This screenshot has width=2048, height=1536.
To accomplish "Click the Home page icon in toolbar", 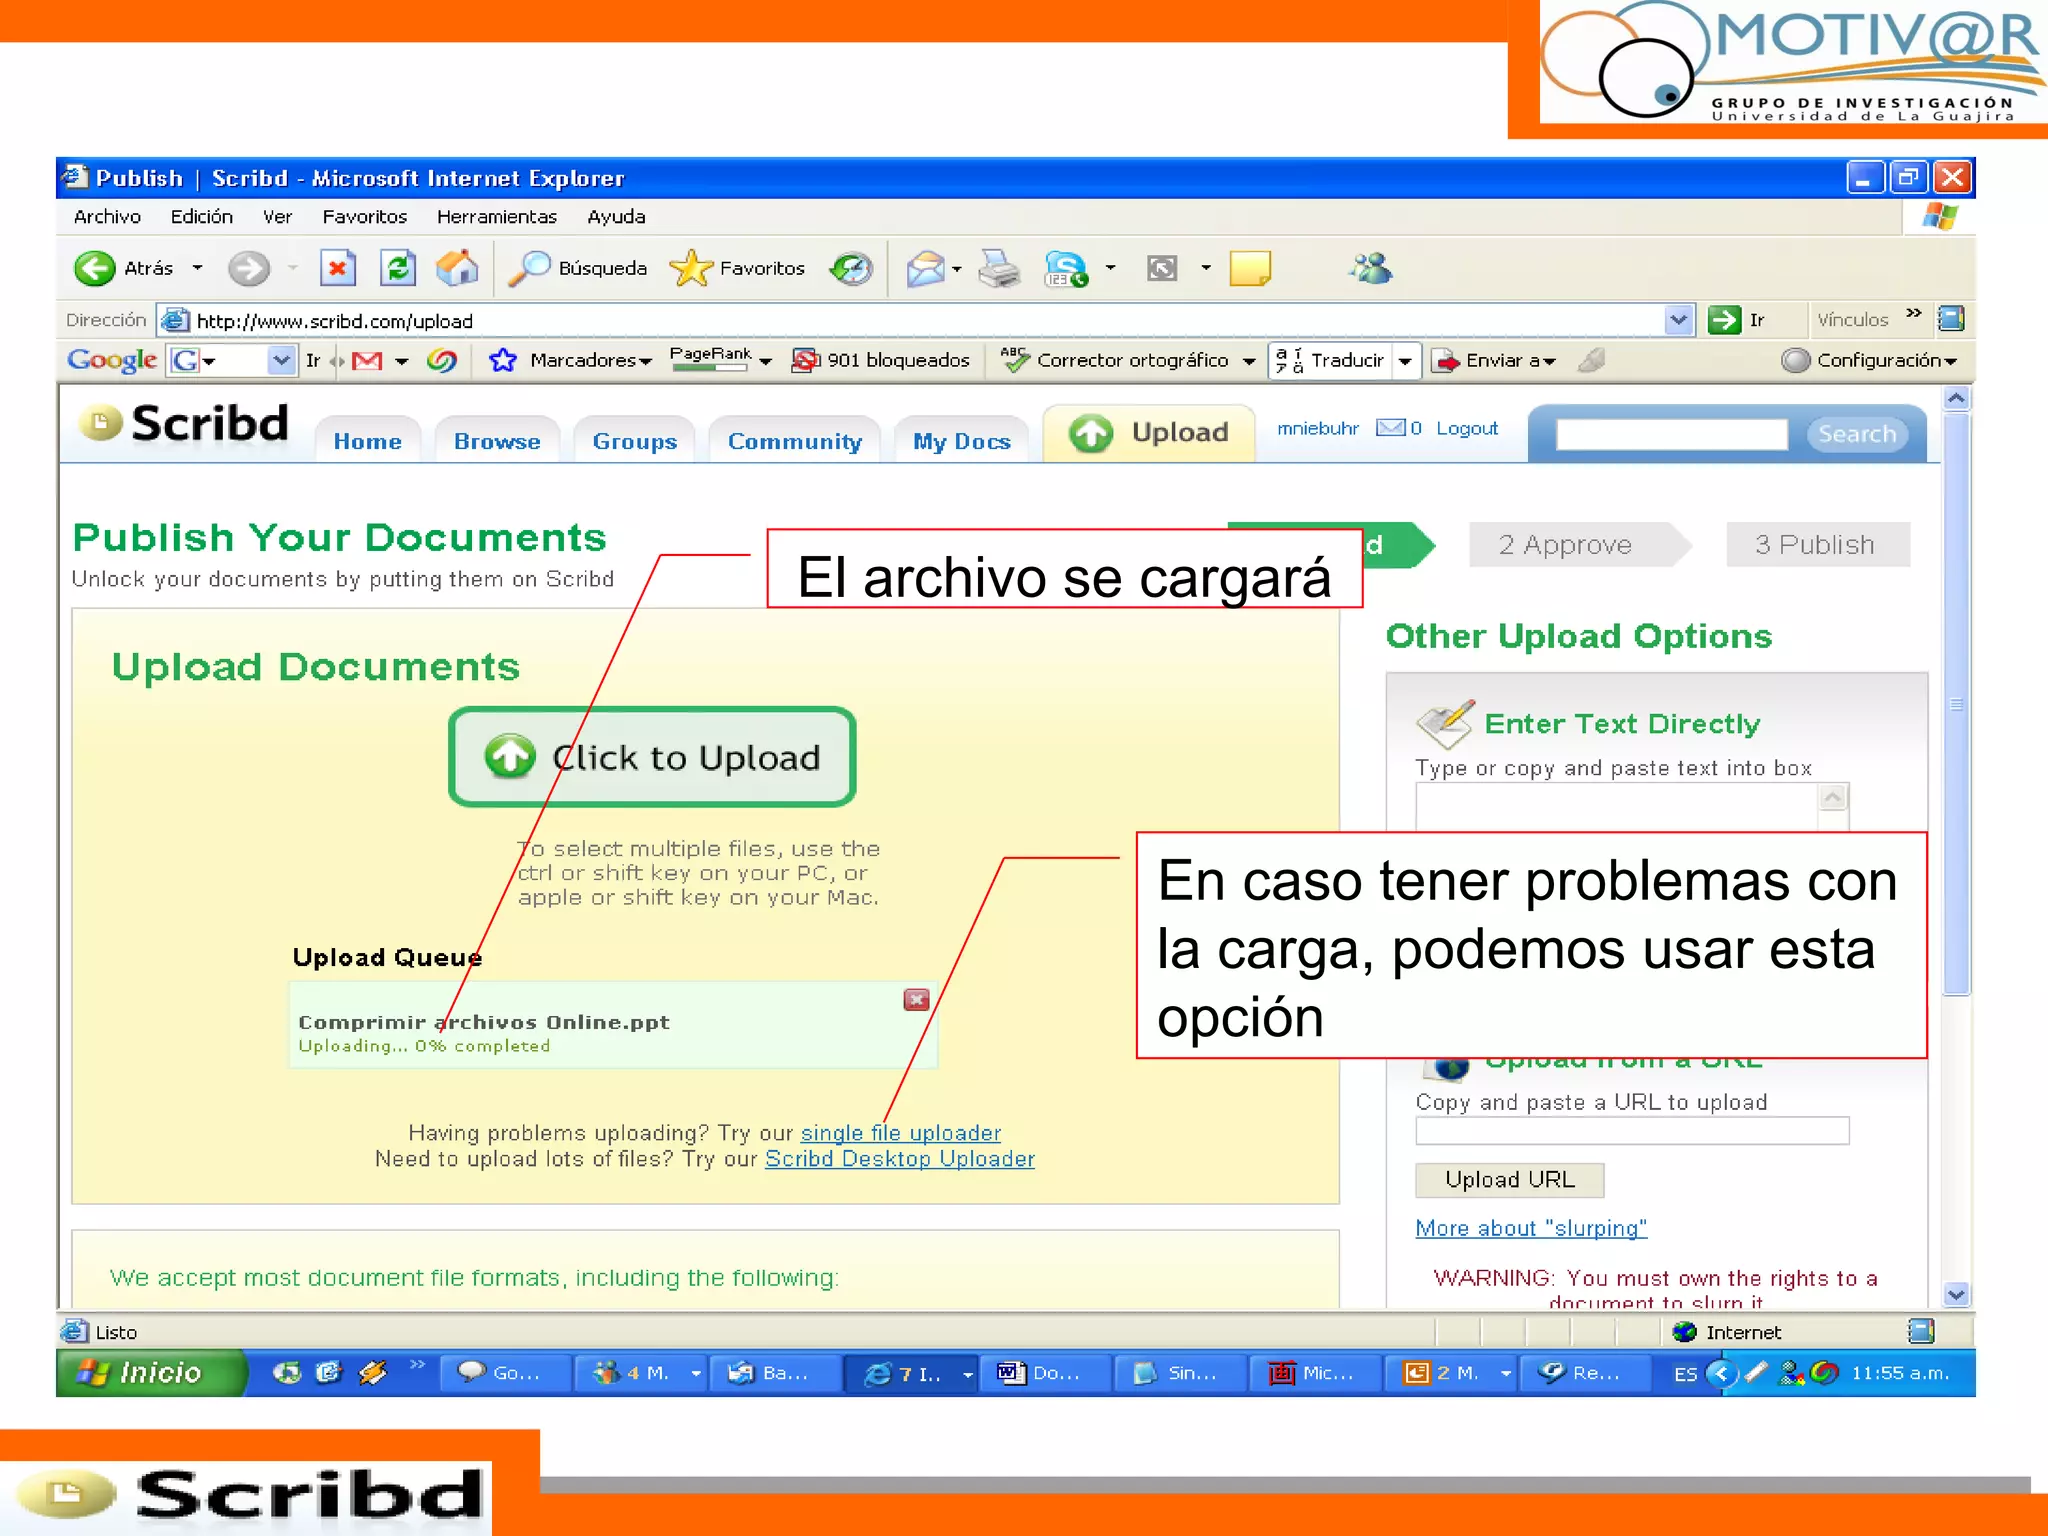I will pos(457,268).
